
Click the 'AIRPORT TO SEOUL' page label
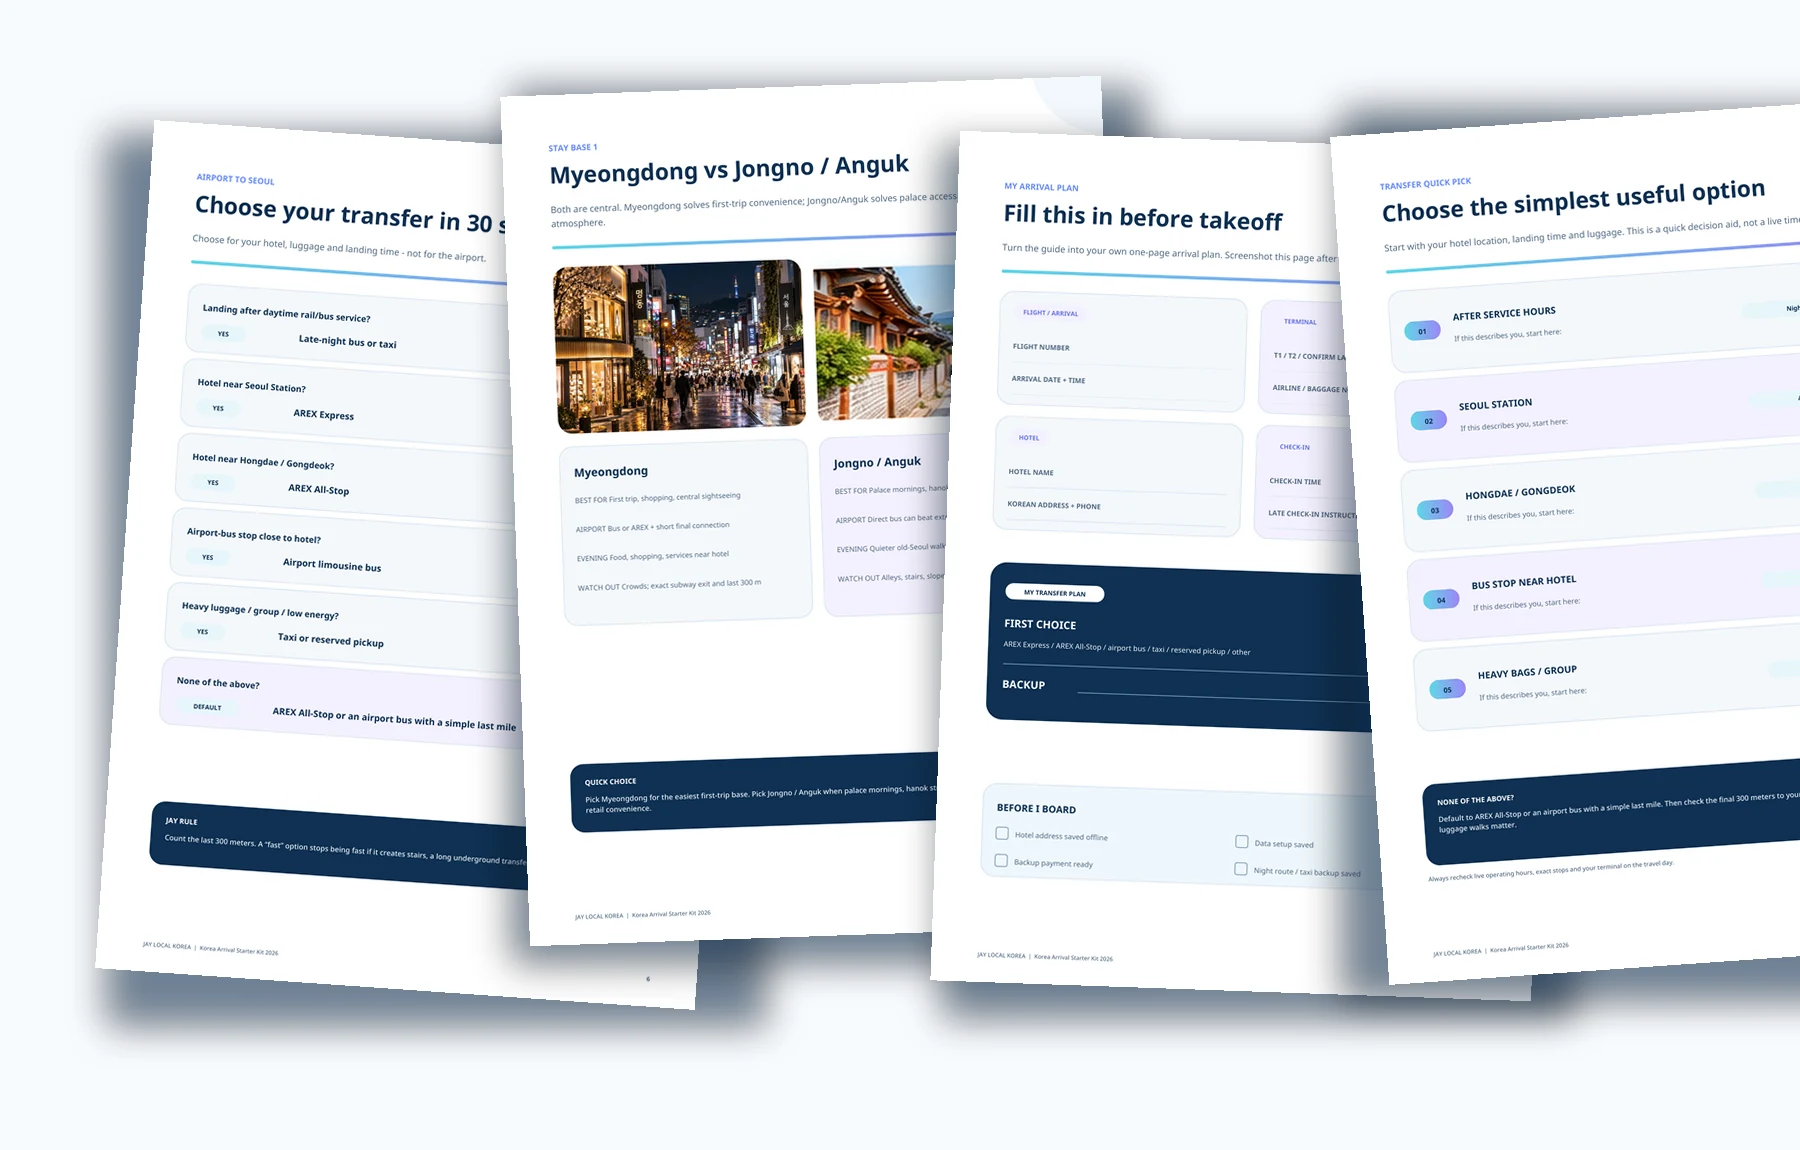click(235, 179)
